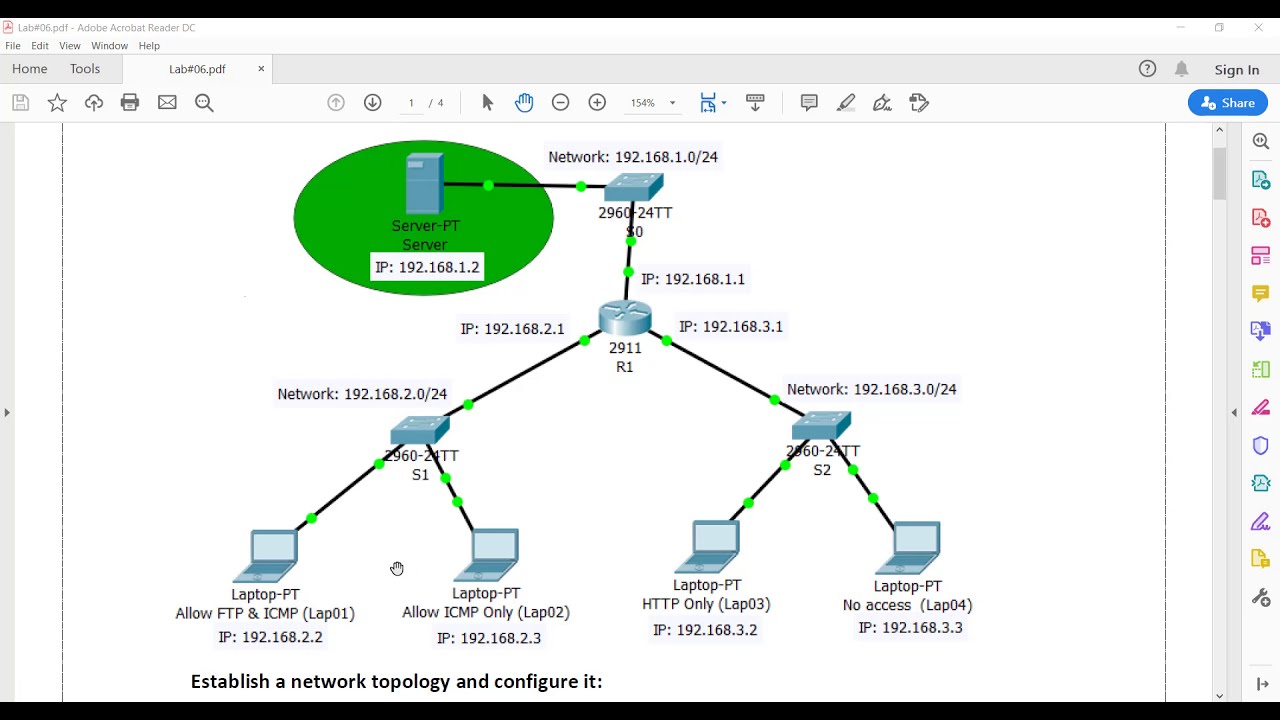1280x720 pixels.
Task: Expand the page fit options arrow
Action: pyautogui.click(x=724, y=102)
